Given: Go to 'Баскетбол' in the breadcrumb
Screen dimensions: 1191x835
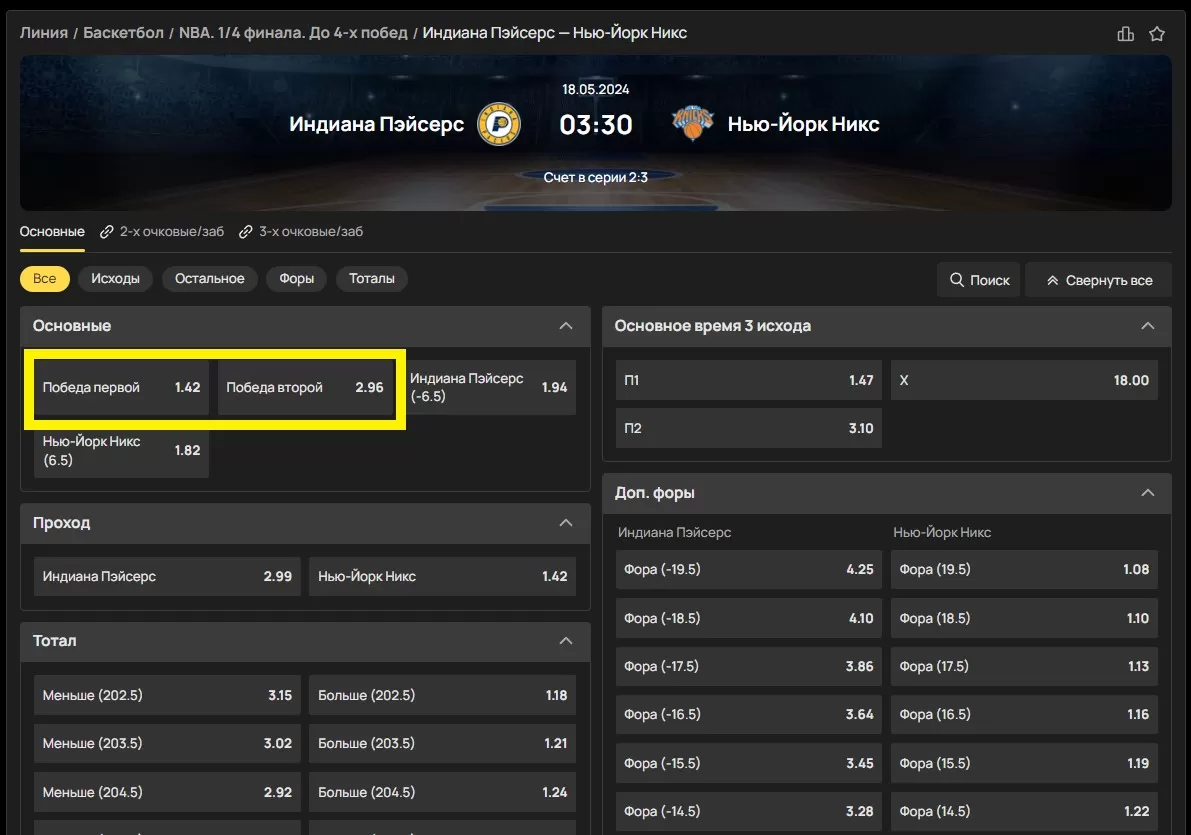Looking at the screenshot, I should tap(123, 33).
